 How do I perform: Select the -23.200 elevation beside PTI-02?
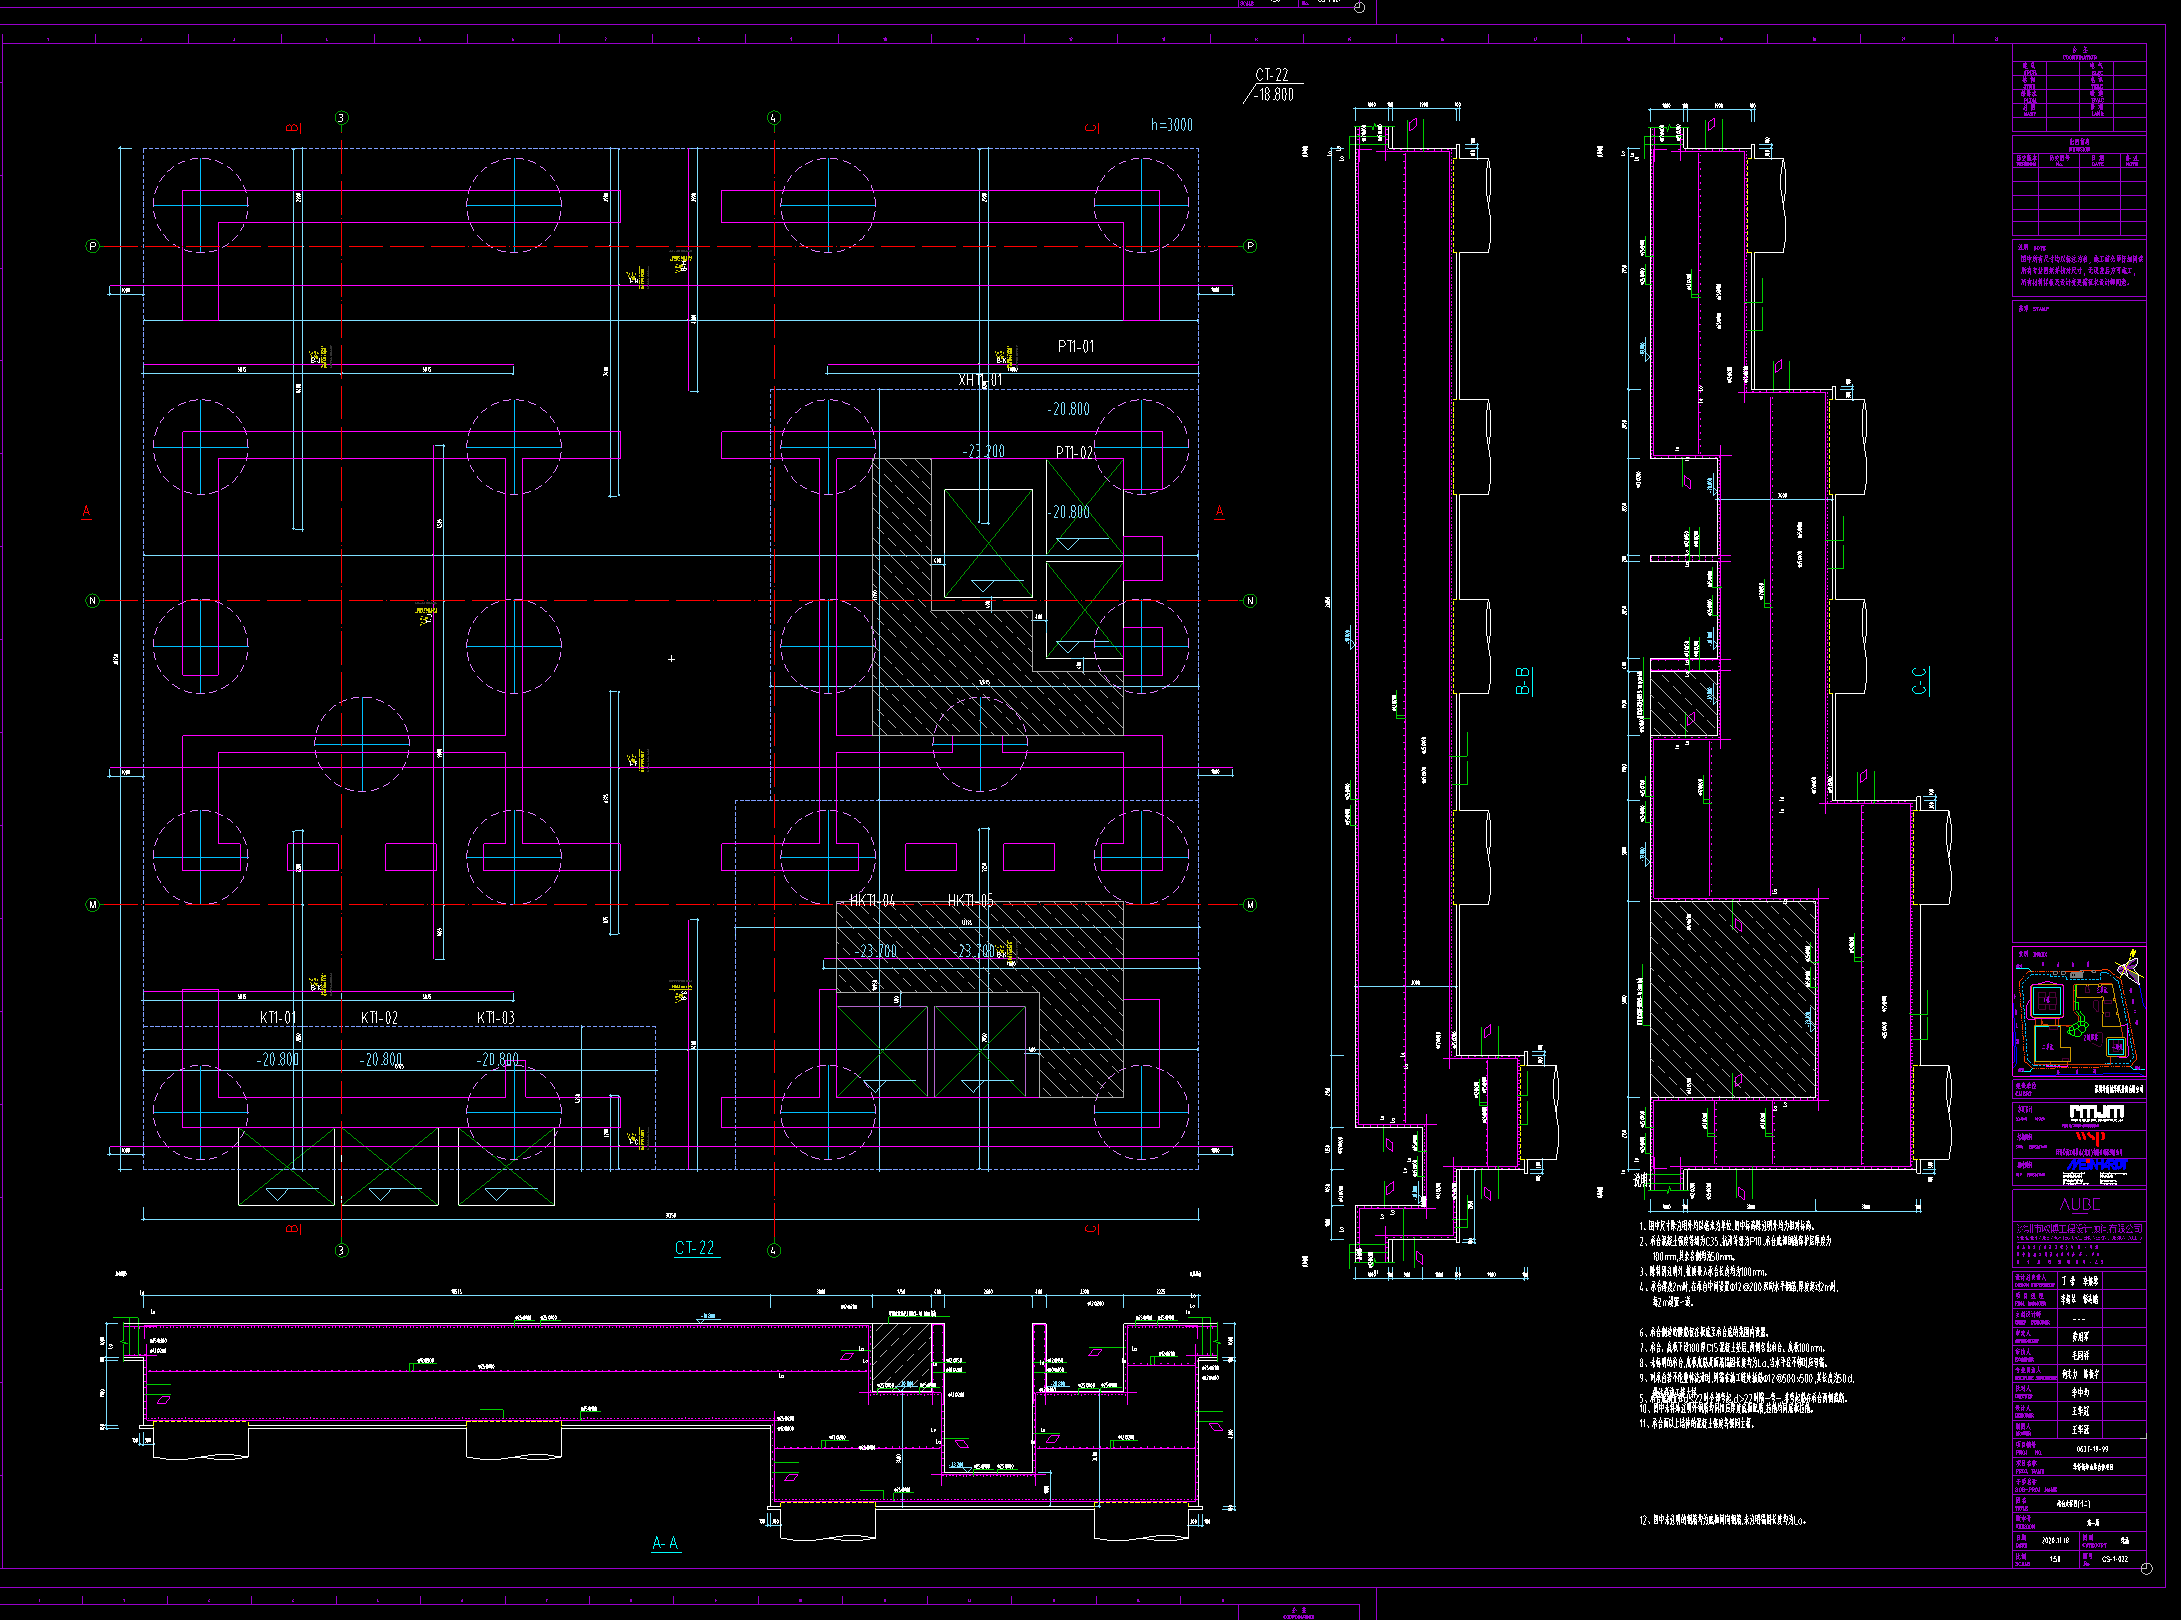click(984, 452)
